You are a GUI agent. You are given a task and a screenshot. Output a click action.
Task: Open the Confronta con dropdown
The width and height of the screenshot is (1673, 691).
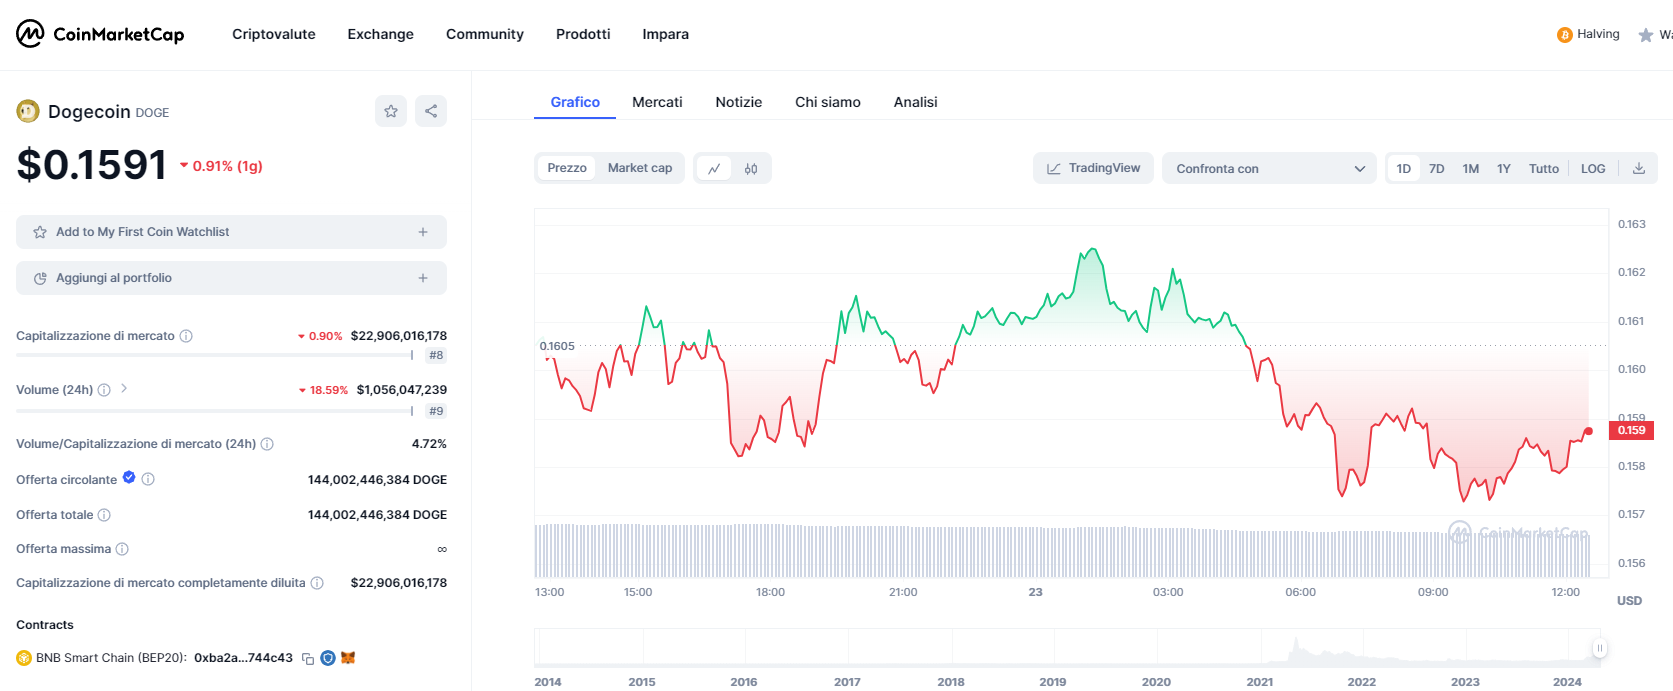tap(1269, 169)
